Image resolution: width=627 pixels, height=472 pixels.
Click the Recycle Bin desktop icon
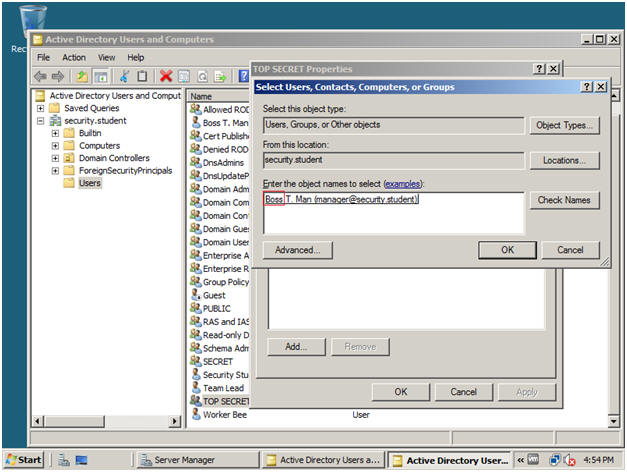point(32,21)
